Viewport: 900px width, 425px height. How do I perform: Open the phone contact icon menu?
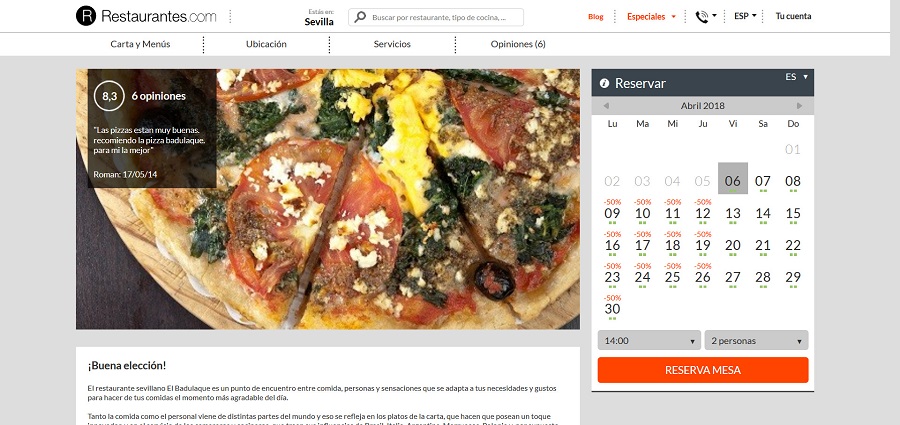pos(705,16)
